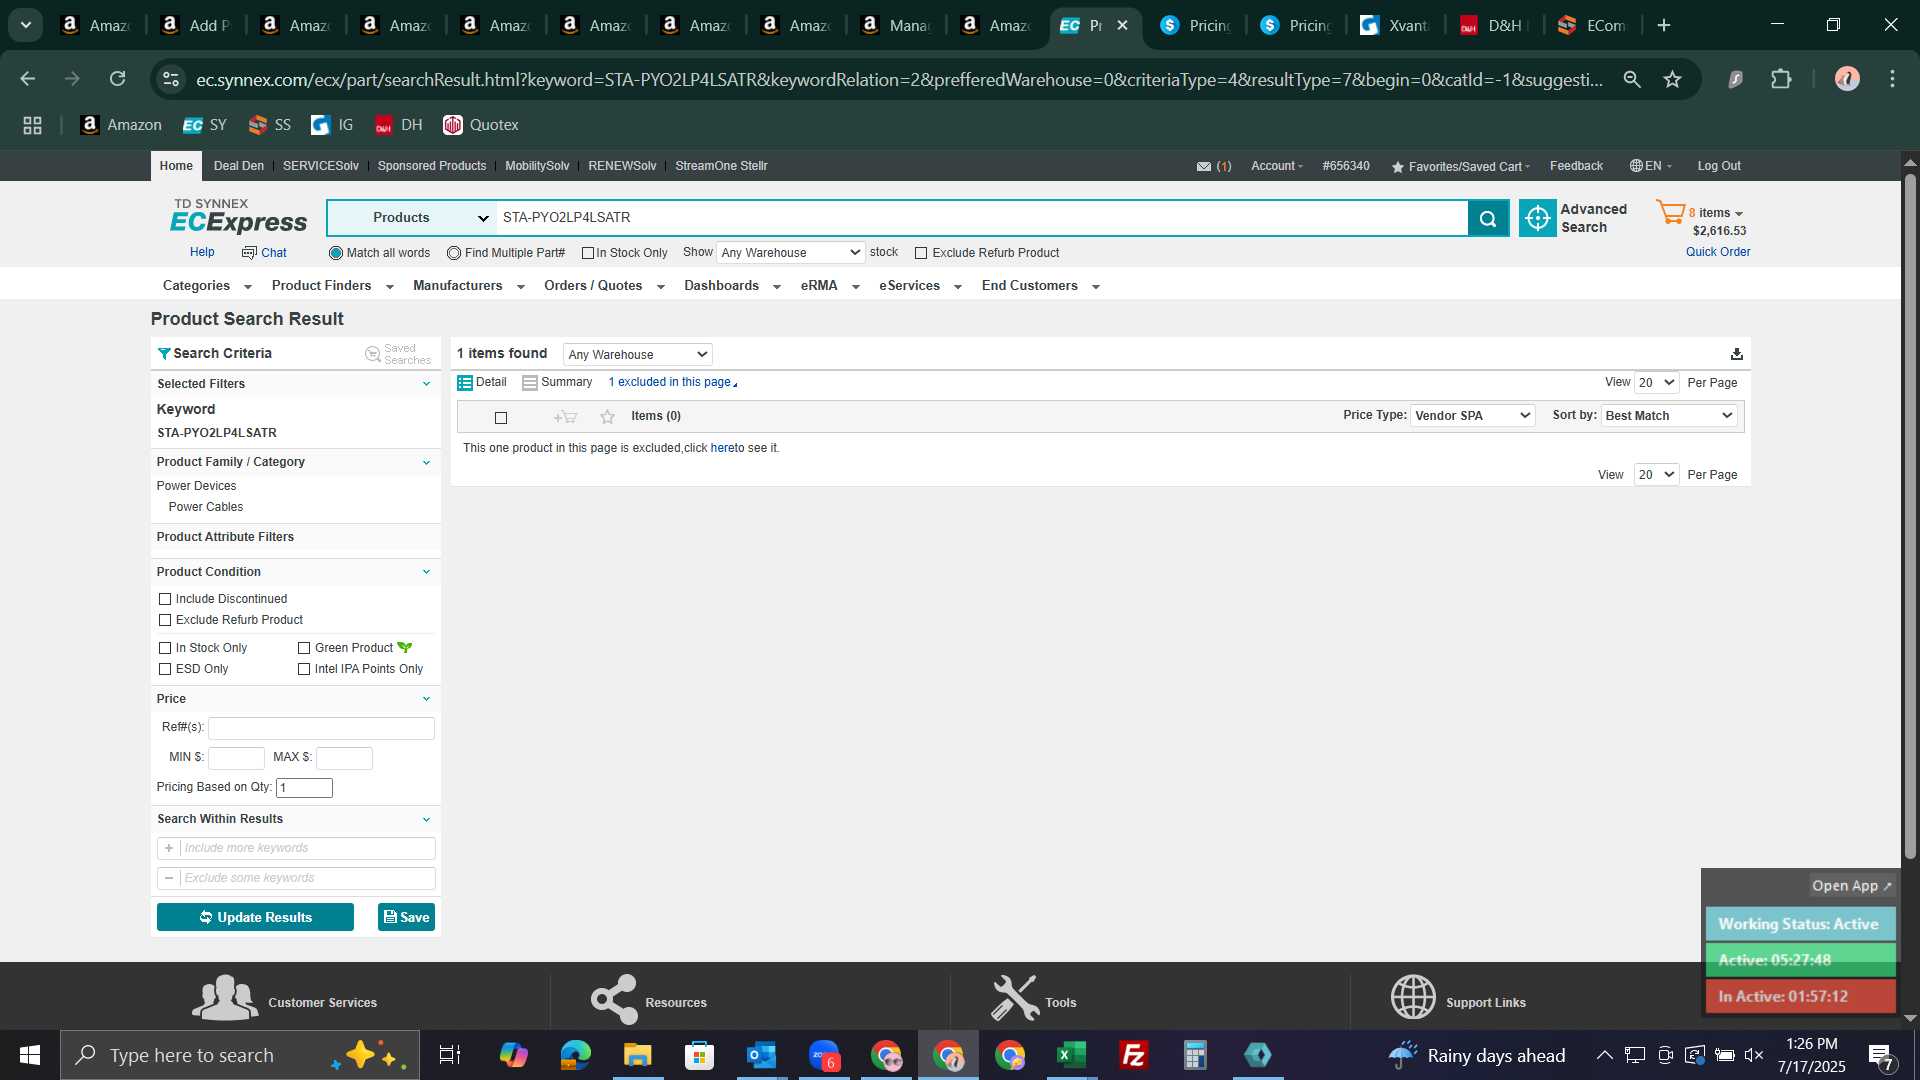Click the MIN $ price field
Viewport: 1920px width, 1080px height.
point(236,758)
